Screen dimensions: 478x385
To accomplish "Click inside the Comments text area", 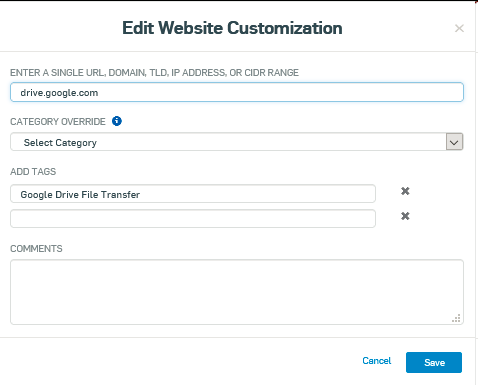I will point(237,292).
